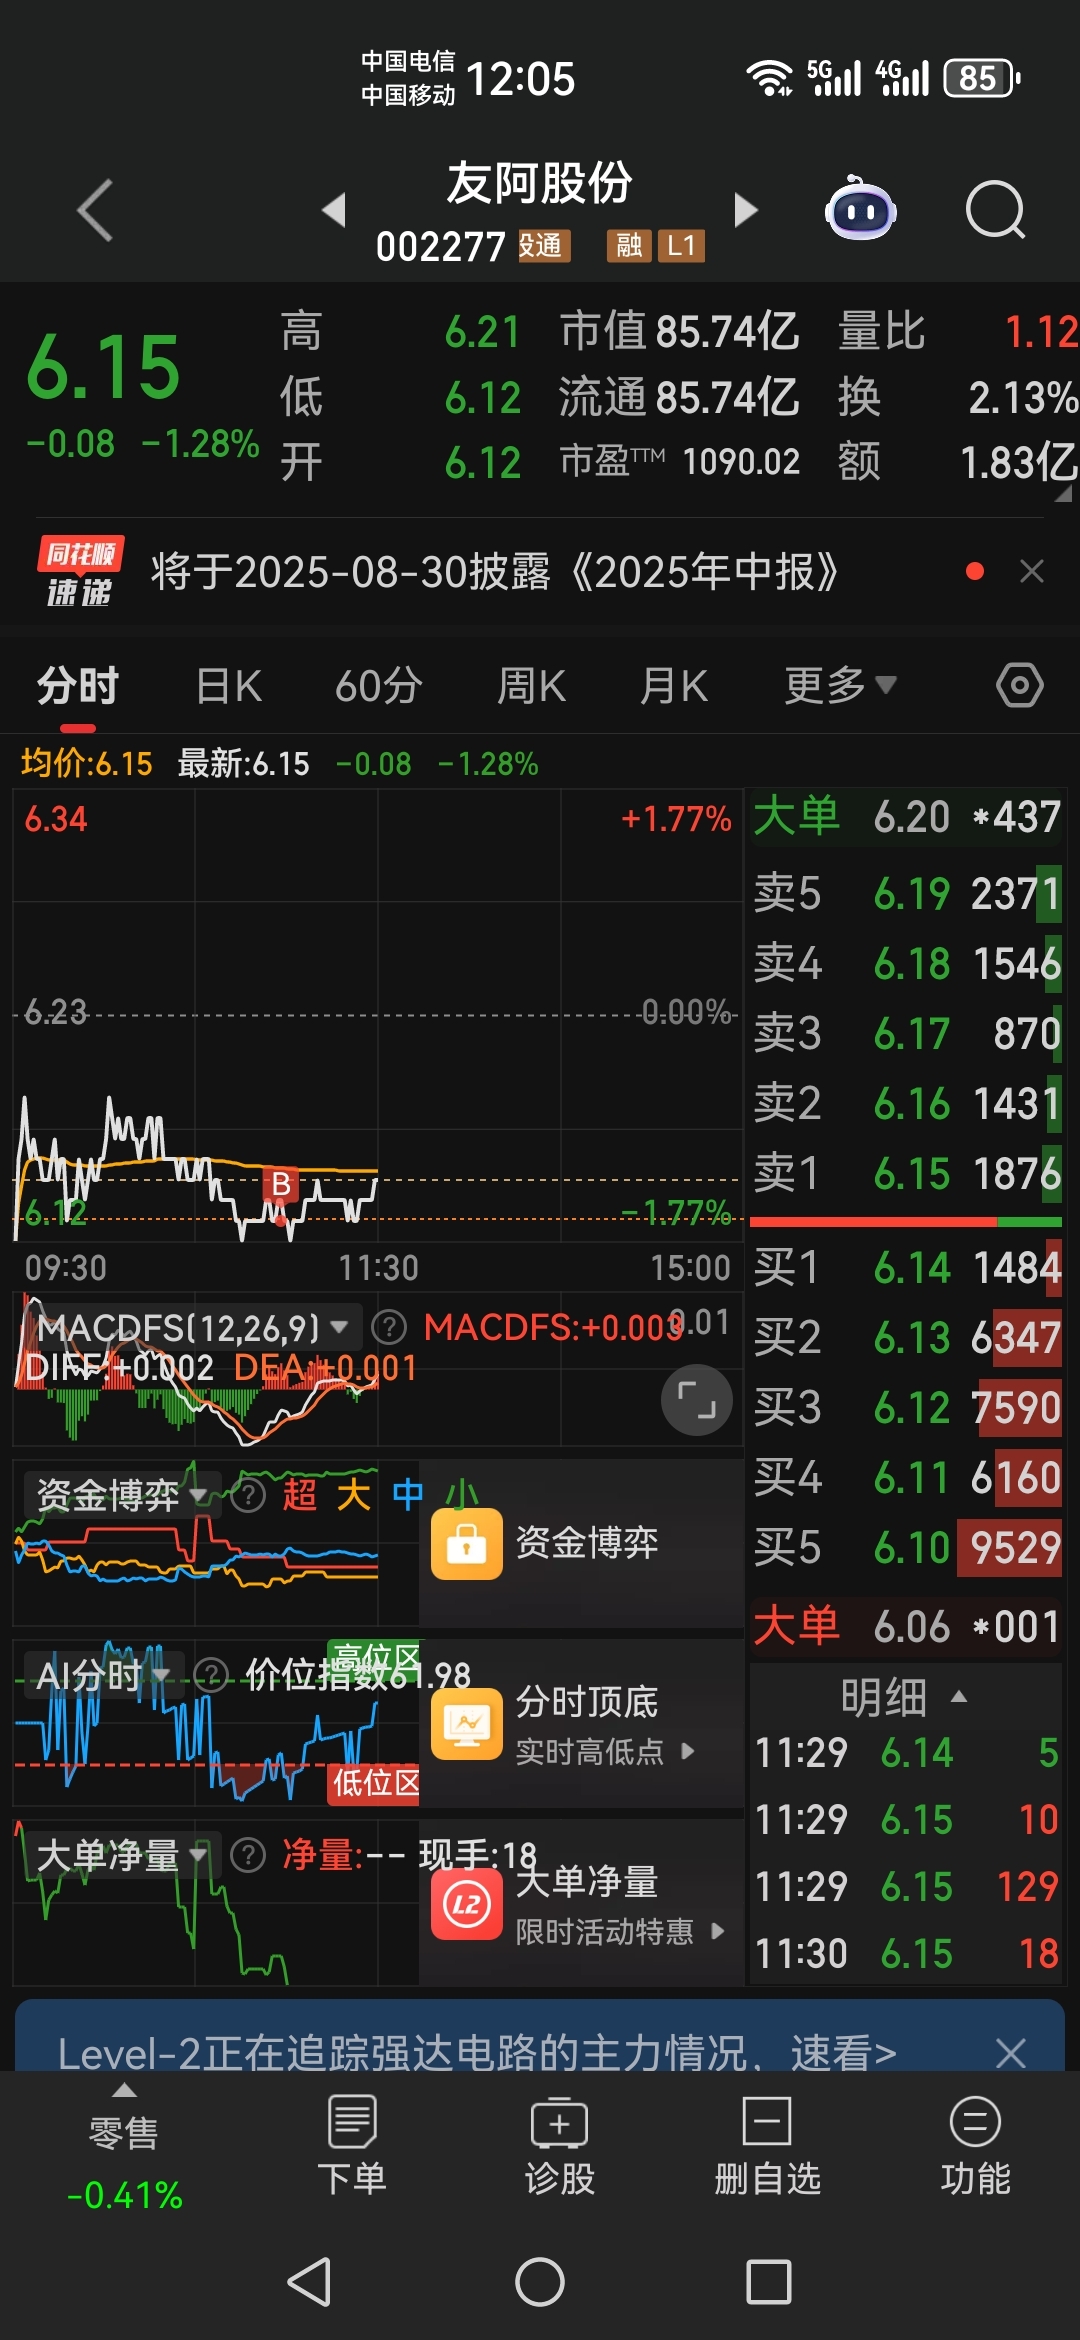The image size is (1080, 2340).
Task: Unlock 资金博弈 with lock icon
Action: tap(466, 1544)
